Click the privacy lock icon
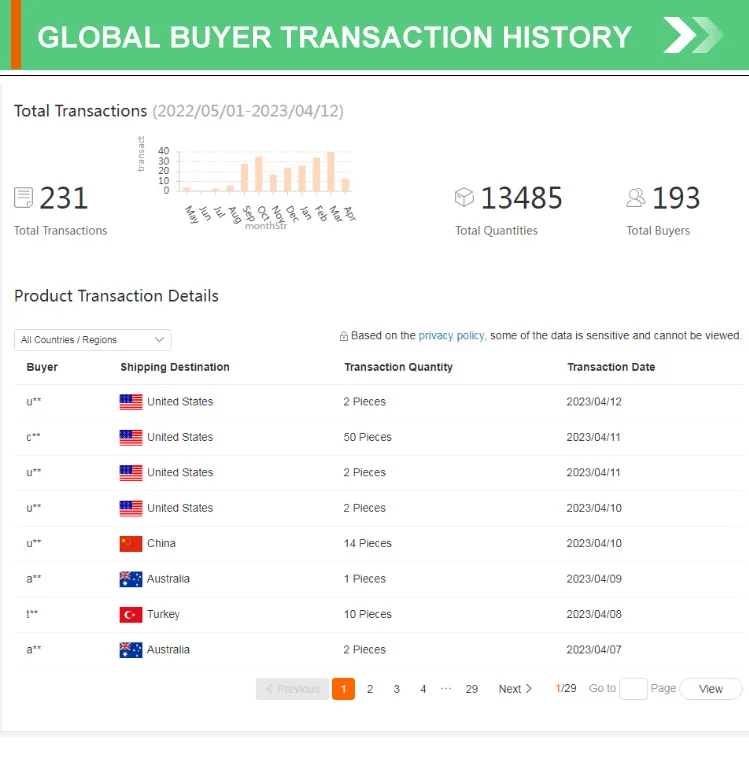This screenshot has height=781, width=749. coord(344,337)
